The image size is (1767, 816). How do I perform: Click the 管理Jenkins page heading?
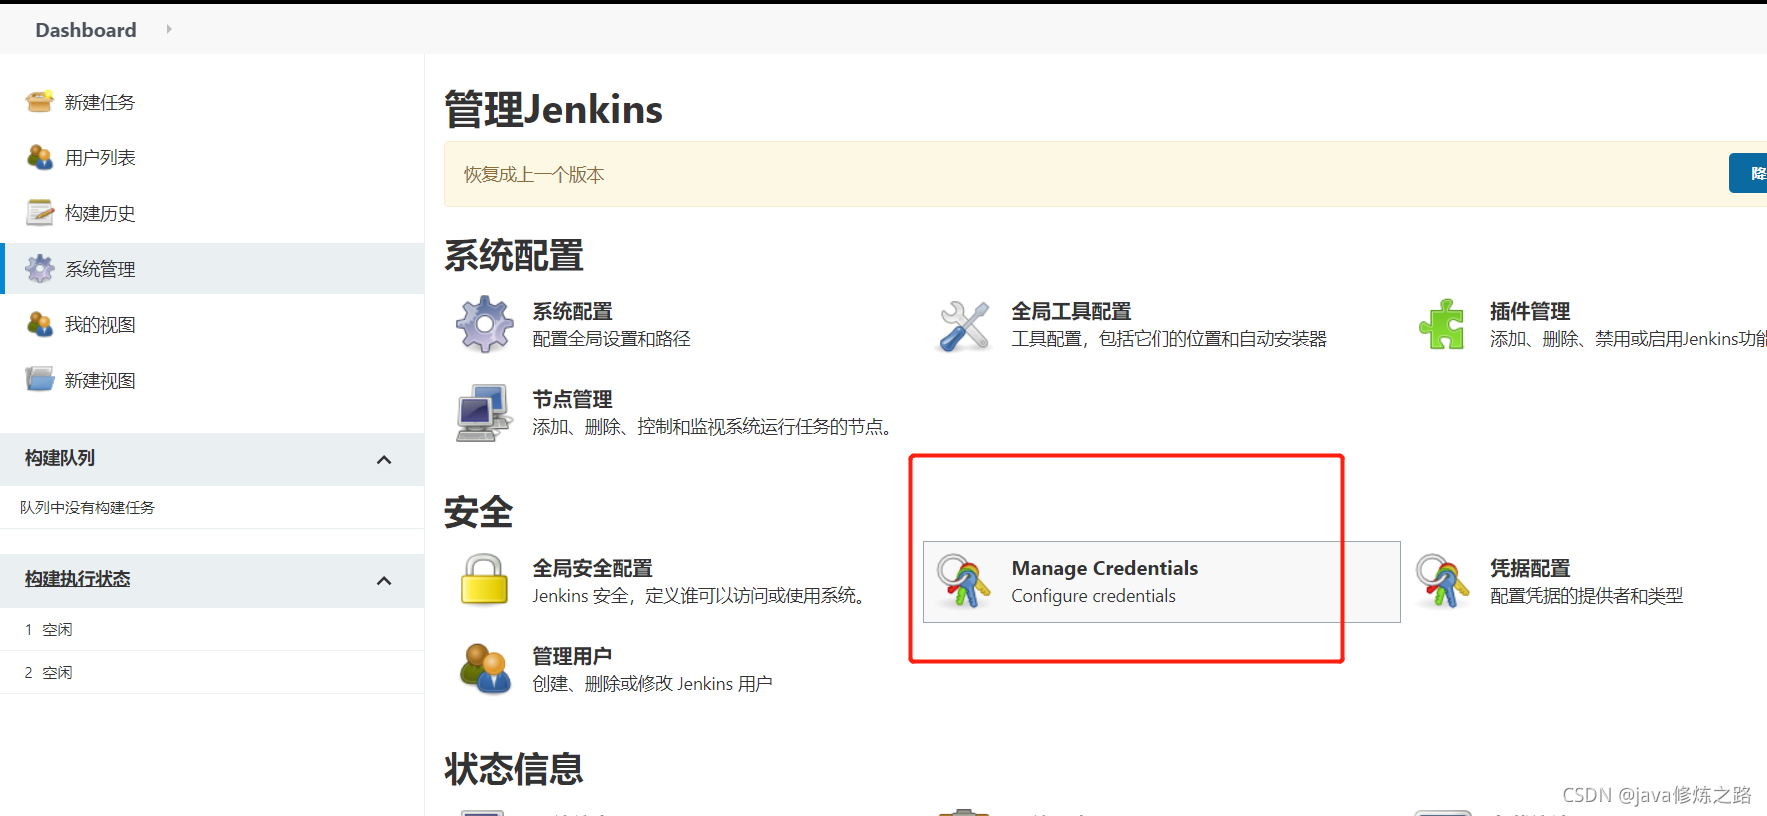pos(553,109)
